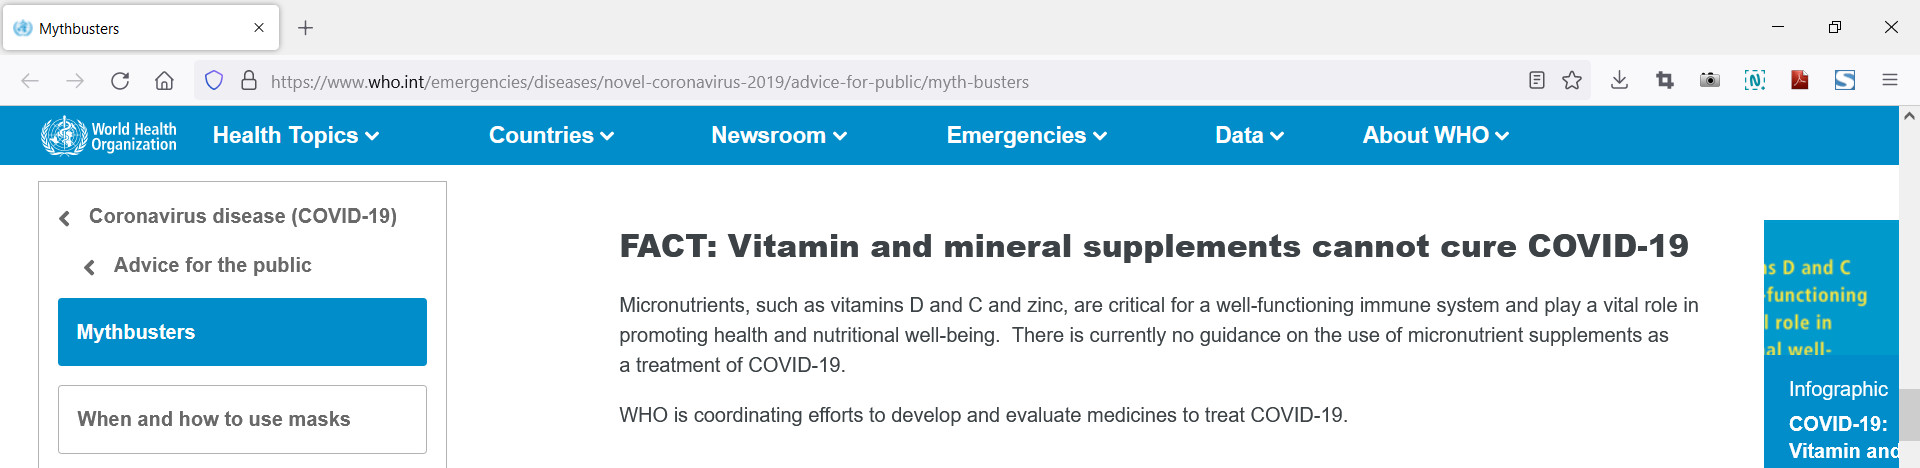Open a new browser tab
This screenshot has height=468, width=1920.
[x=306, y=28]
